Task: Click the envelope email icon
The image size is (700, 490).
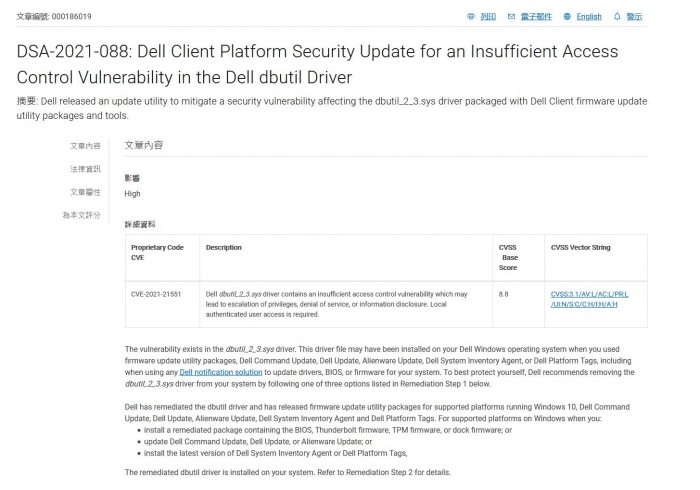Action: click(512, 17)
